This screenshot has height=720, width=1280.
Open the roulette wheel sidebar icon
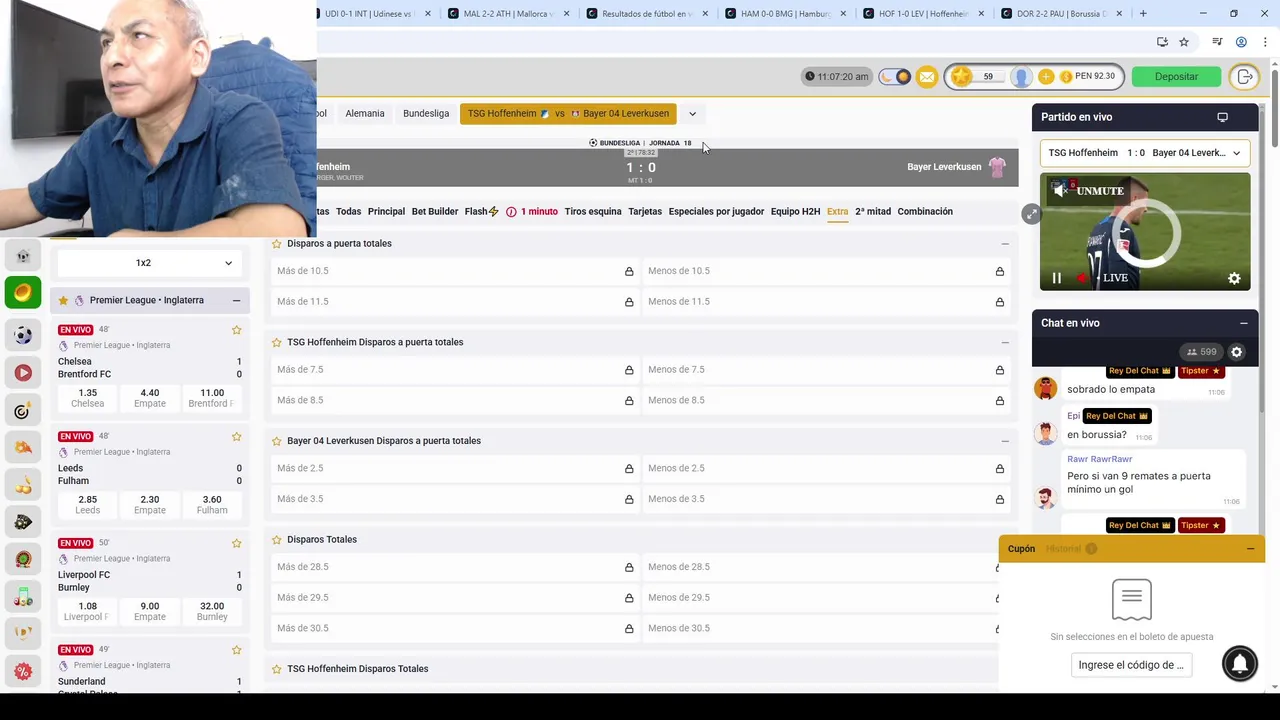(x=23, y=560)
